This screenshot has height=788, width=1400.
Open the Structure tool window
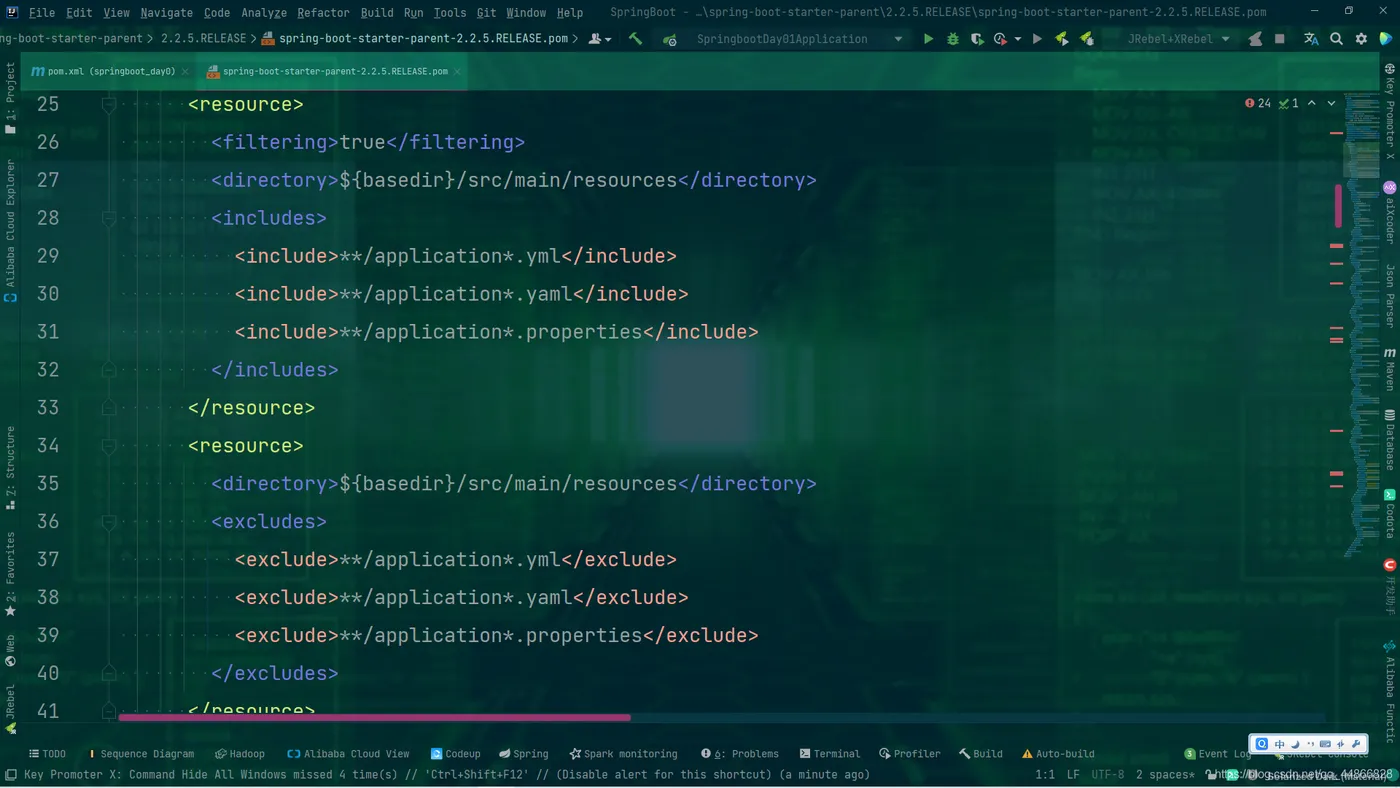click(x=10, y=467)
